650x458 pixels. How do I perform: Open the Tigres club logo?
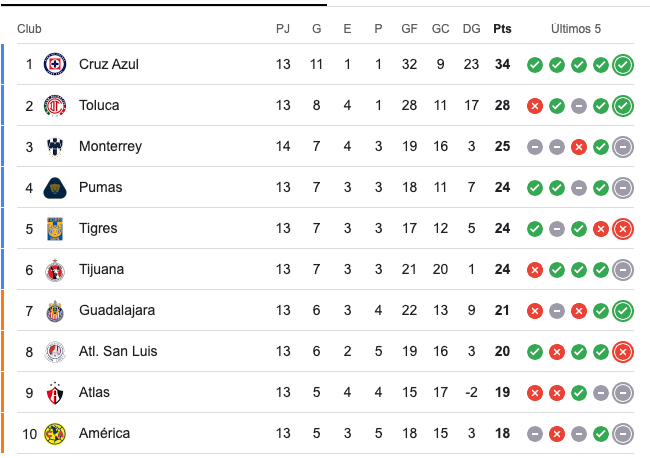55,228
